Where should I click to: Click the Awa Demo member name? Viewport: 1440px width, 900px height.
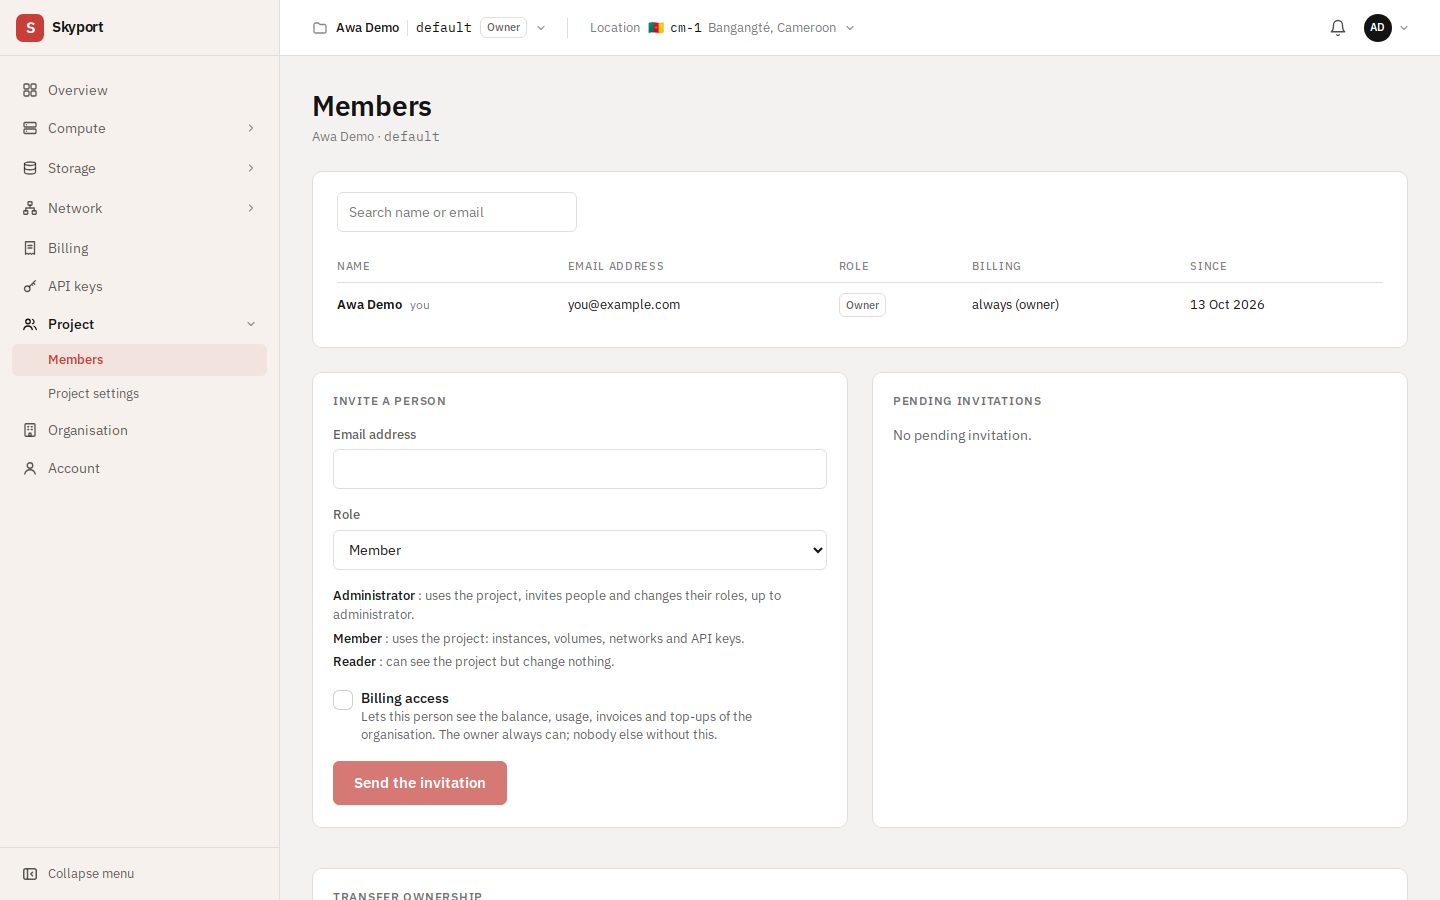click(x=370, y=305)
